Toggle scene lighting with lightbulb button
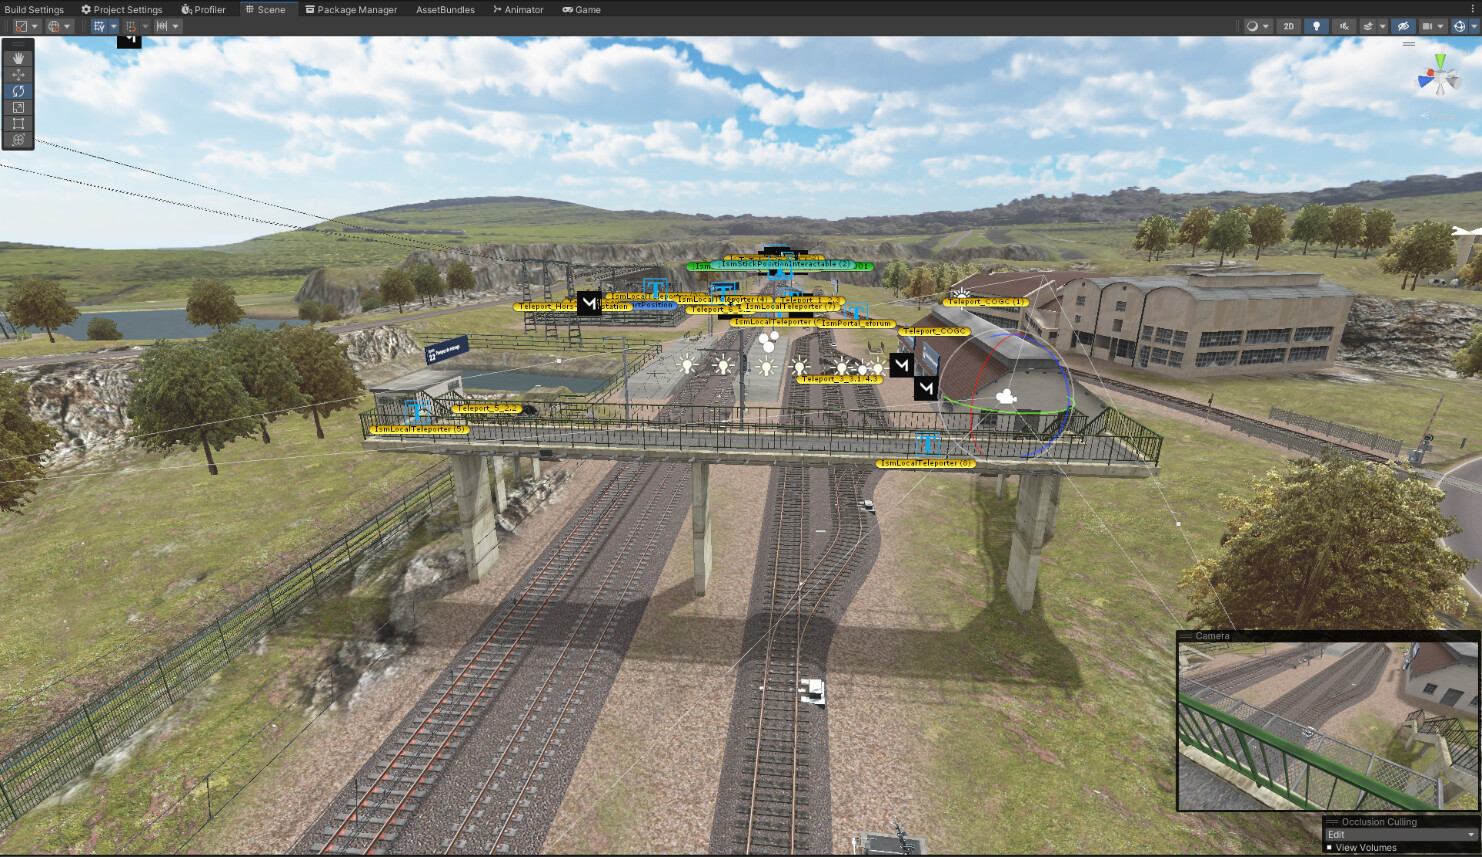 pyautogui.click(x=1316, y=26)
